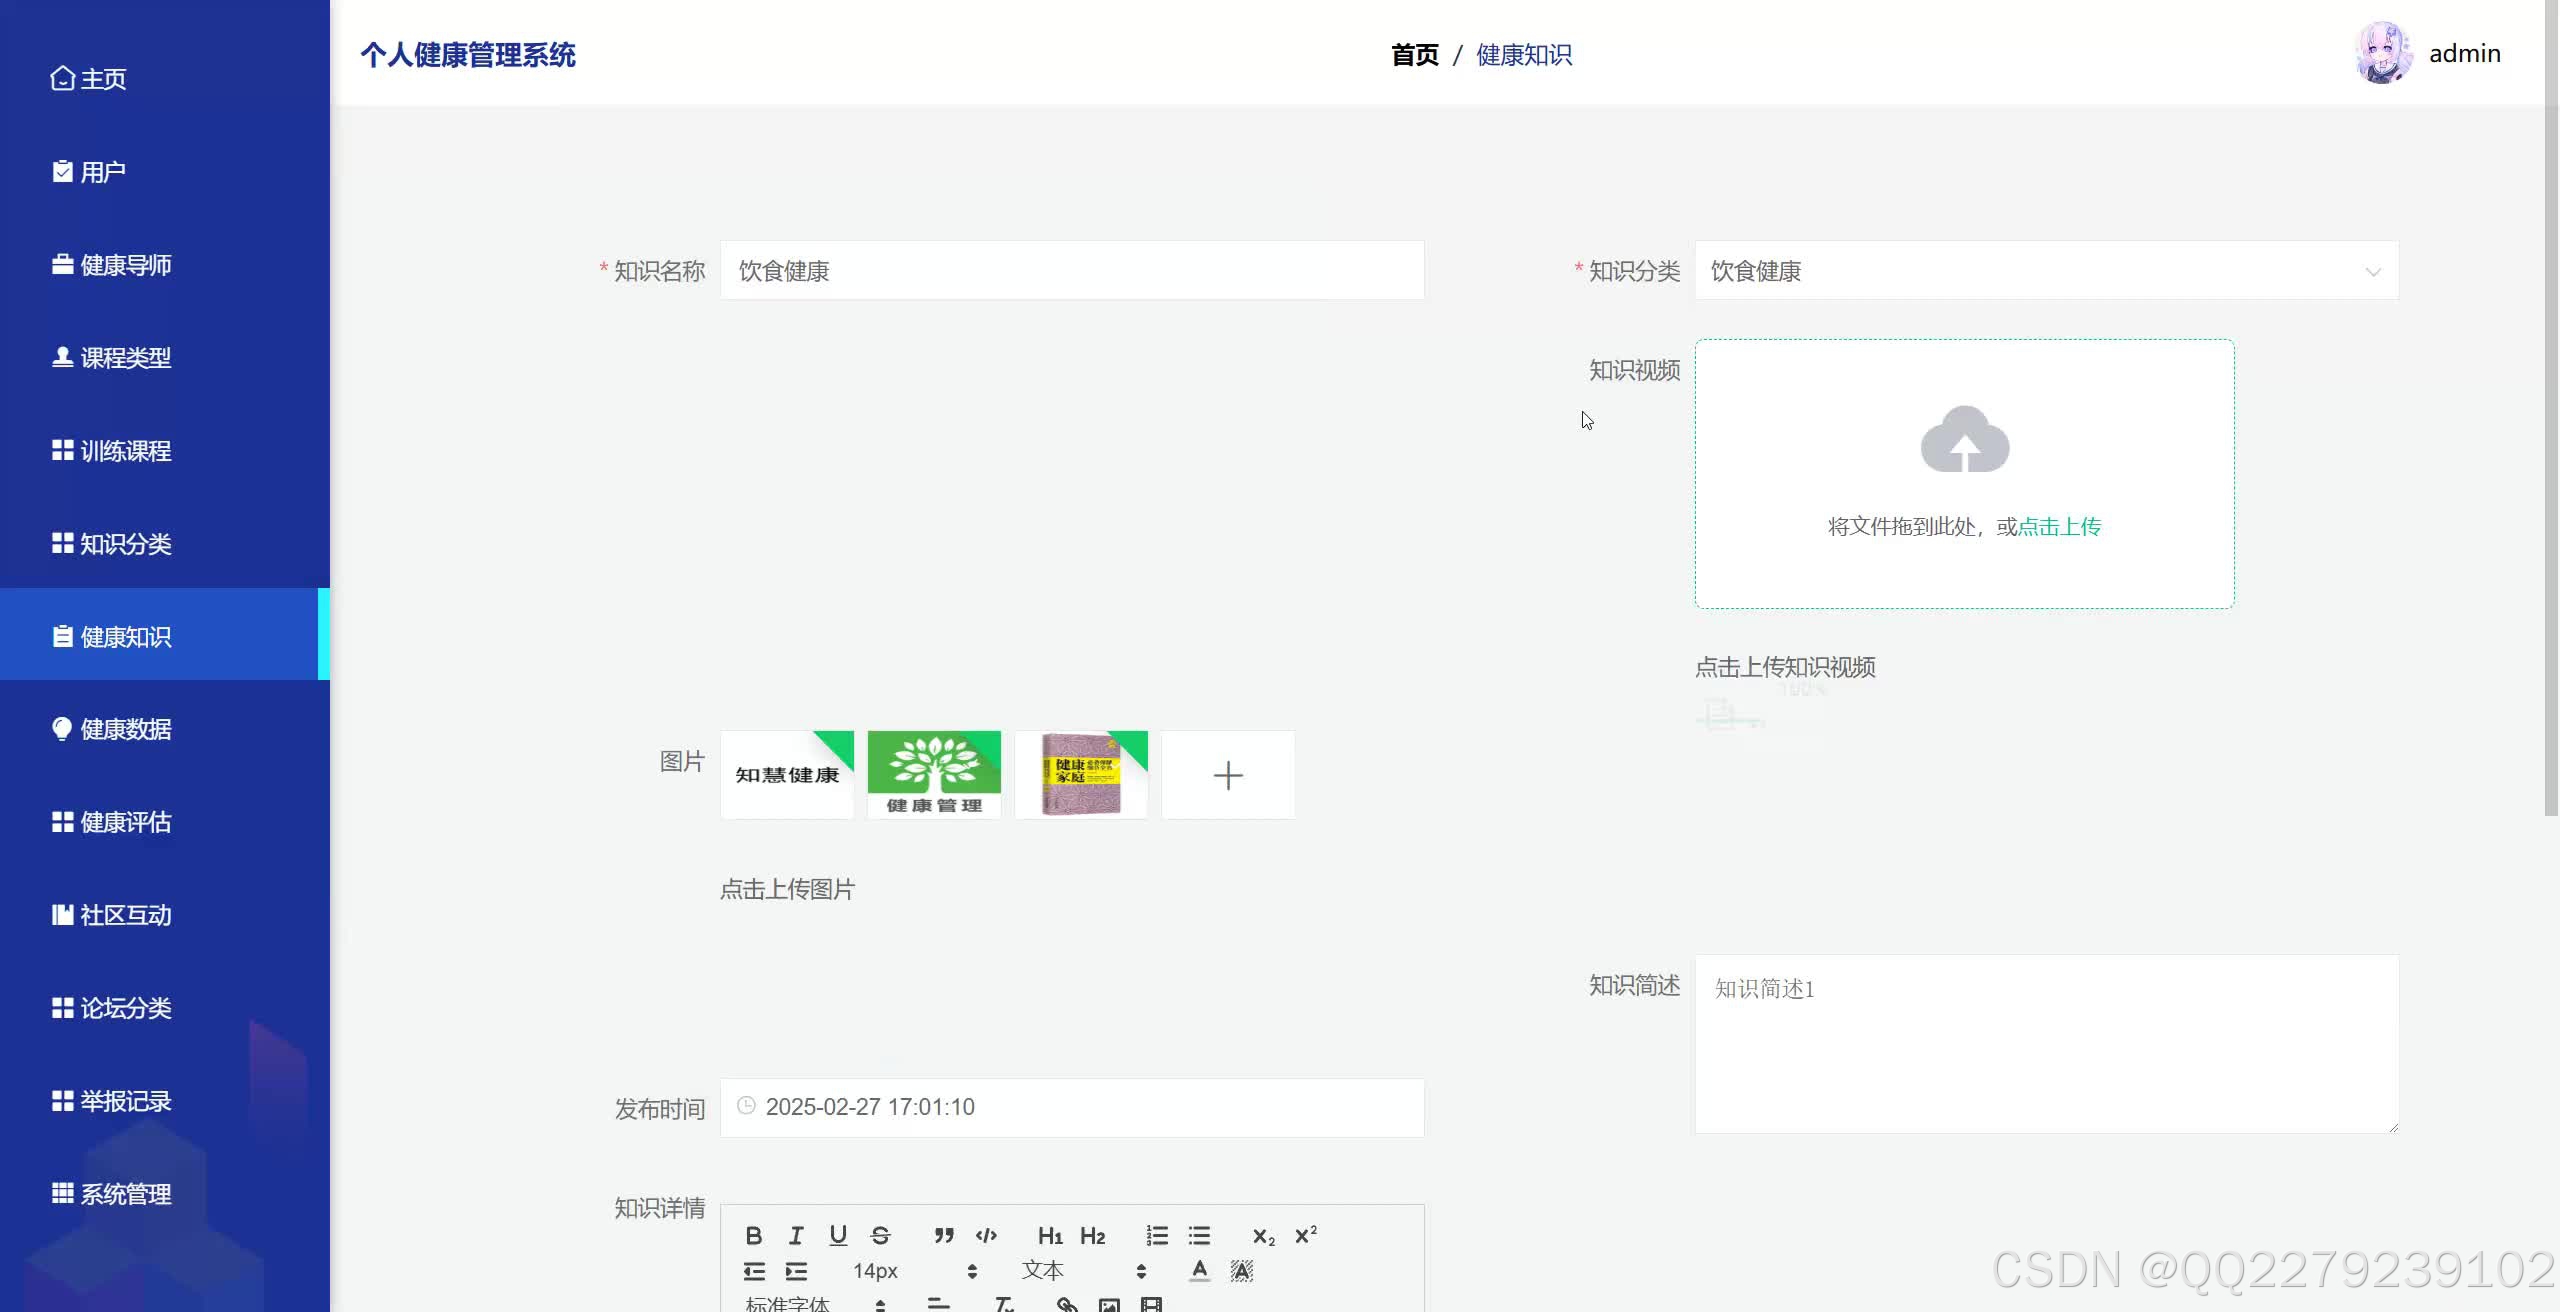Viewport: 2560px width, 1312px height.
Task: Click the plus tile to add an image
Action: 1228,775
